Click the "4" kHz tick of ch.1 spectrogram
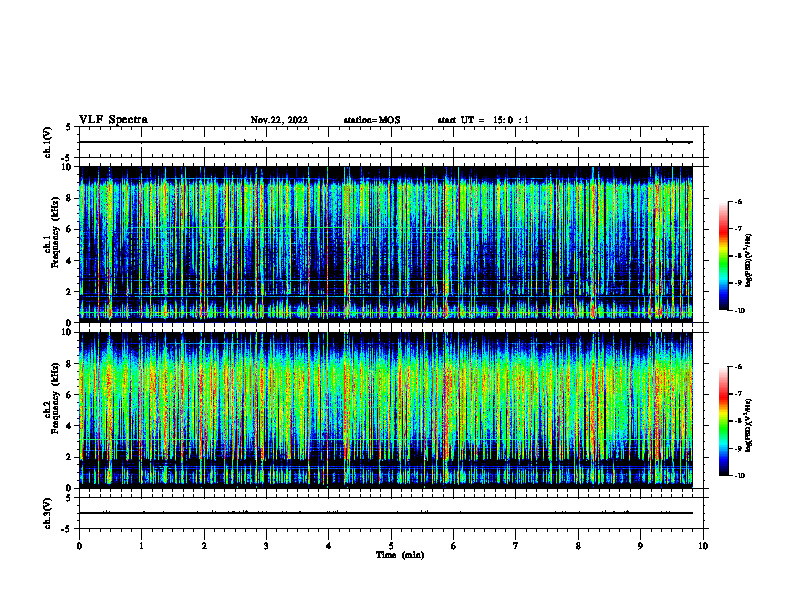This screenshot has width=792, height=612. coord(70,261)
